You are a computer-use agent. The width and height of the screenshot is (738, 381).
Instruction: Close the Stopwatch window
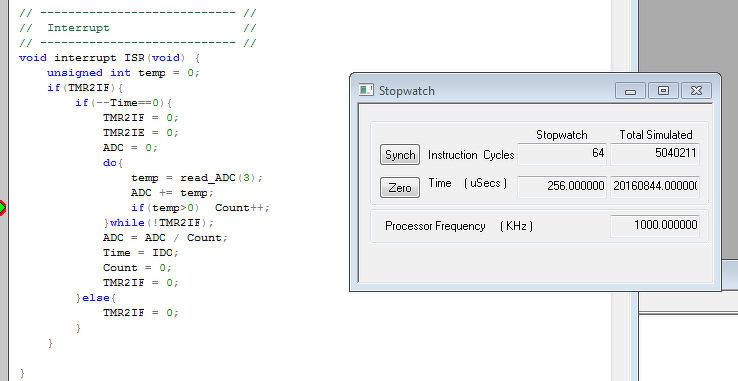pos(696,90)
